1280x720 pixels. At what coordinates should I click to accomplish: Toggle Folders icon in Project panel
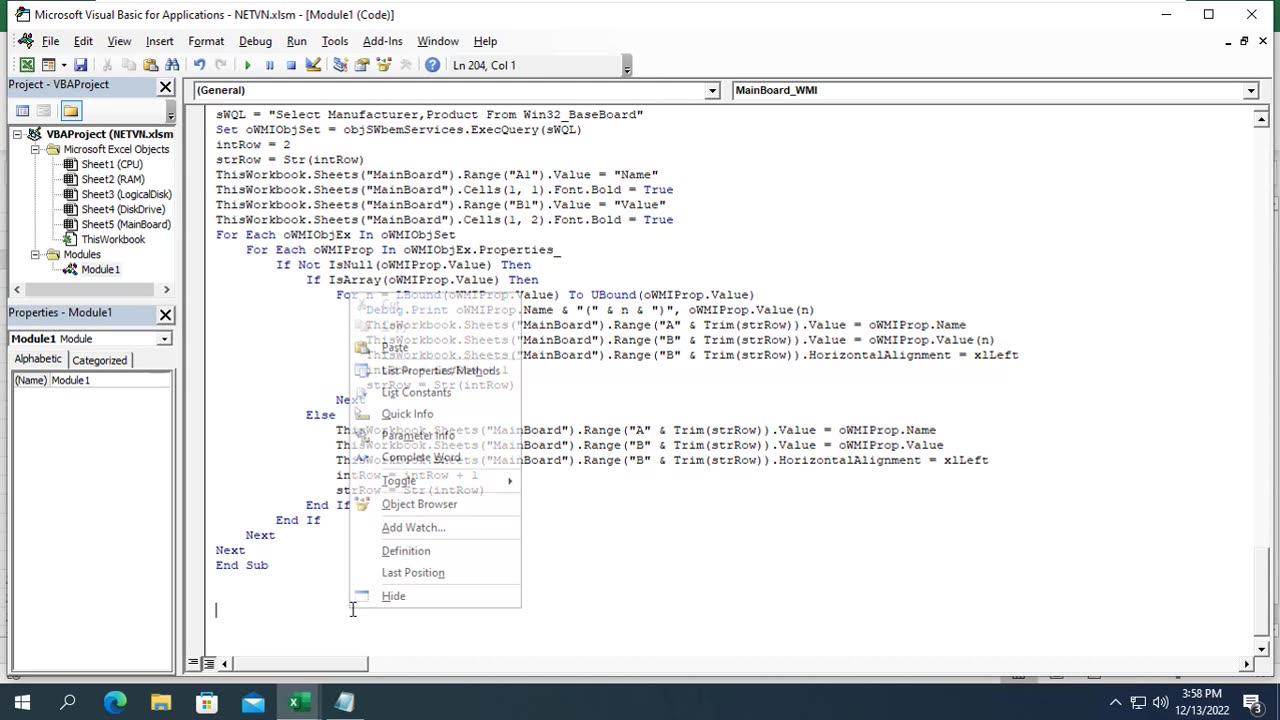click(70, 111)
